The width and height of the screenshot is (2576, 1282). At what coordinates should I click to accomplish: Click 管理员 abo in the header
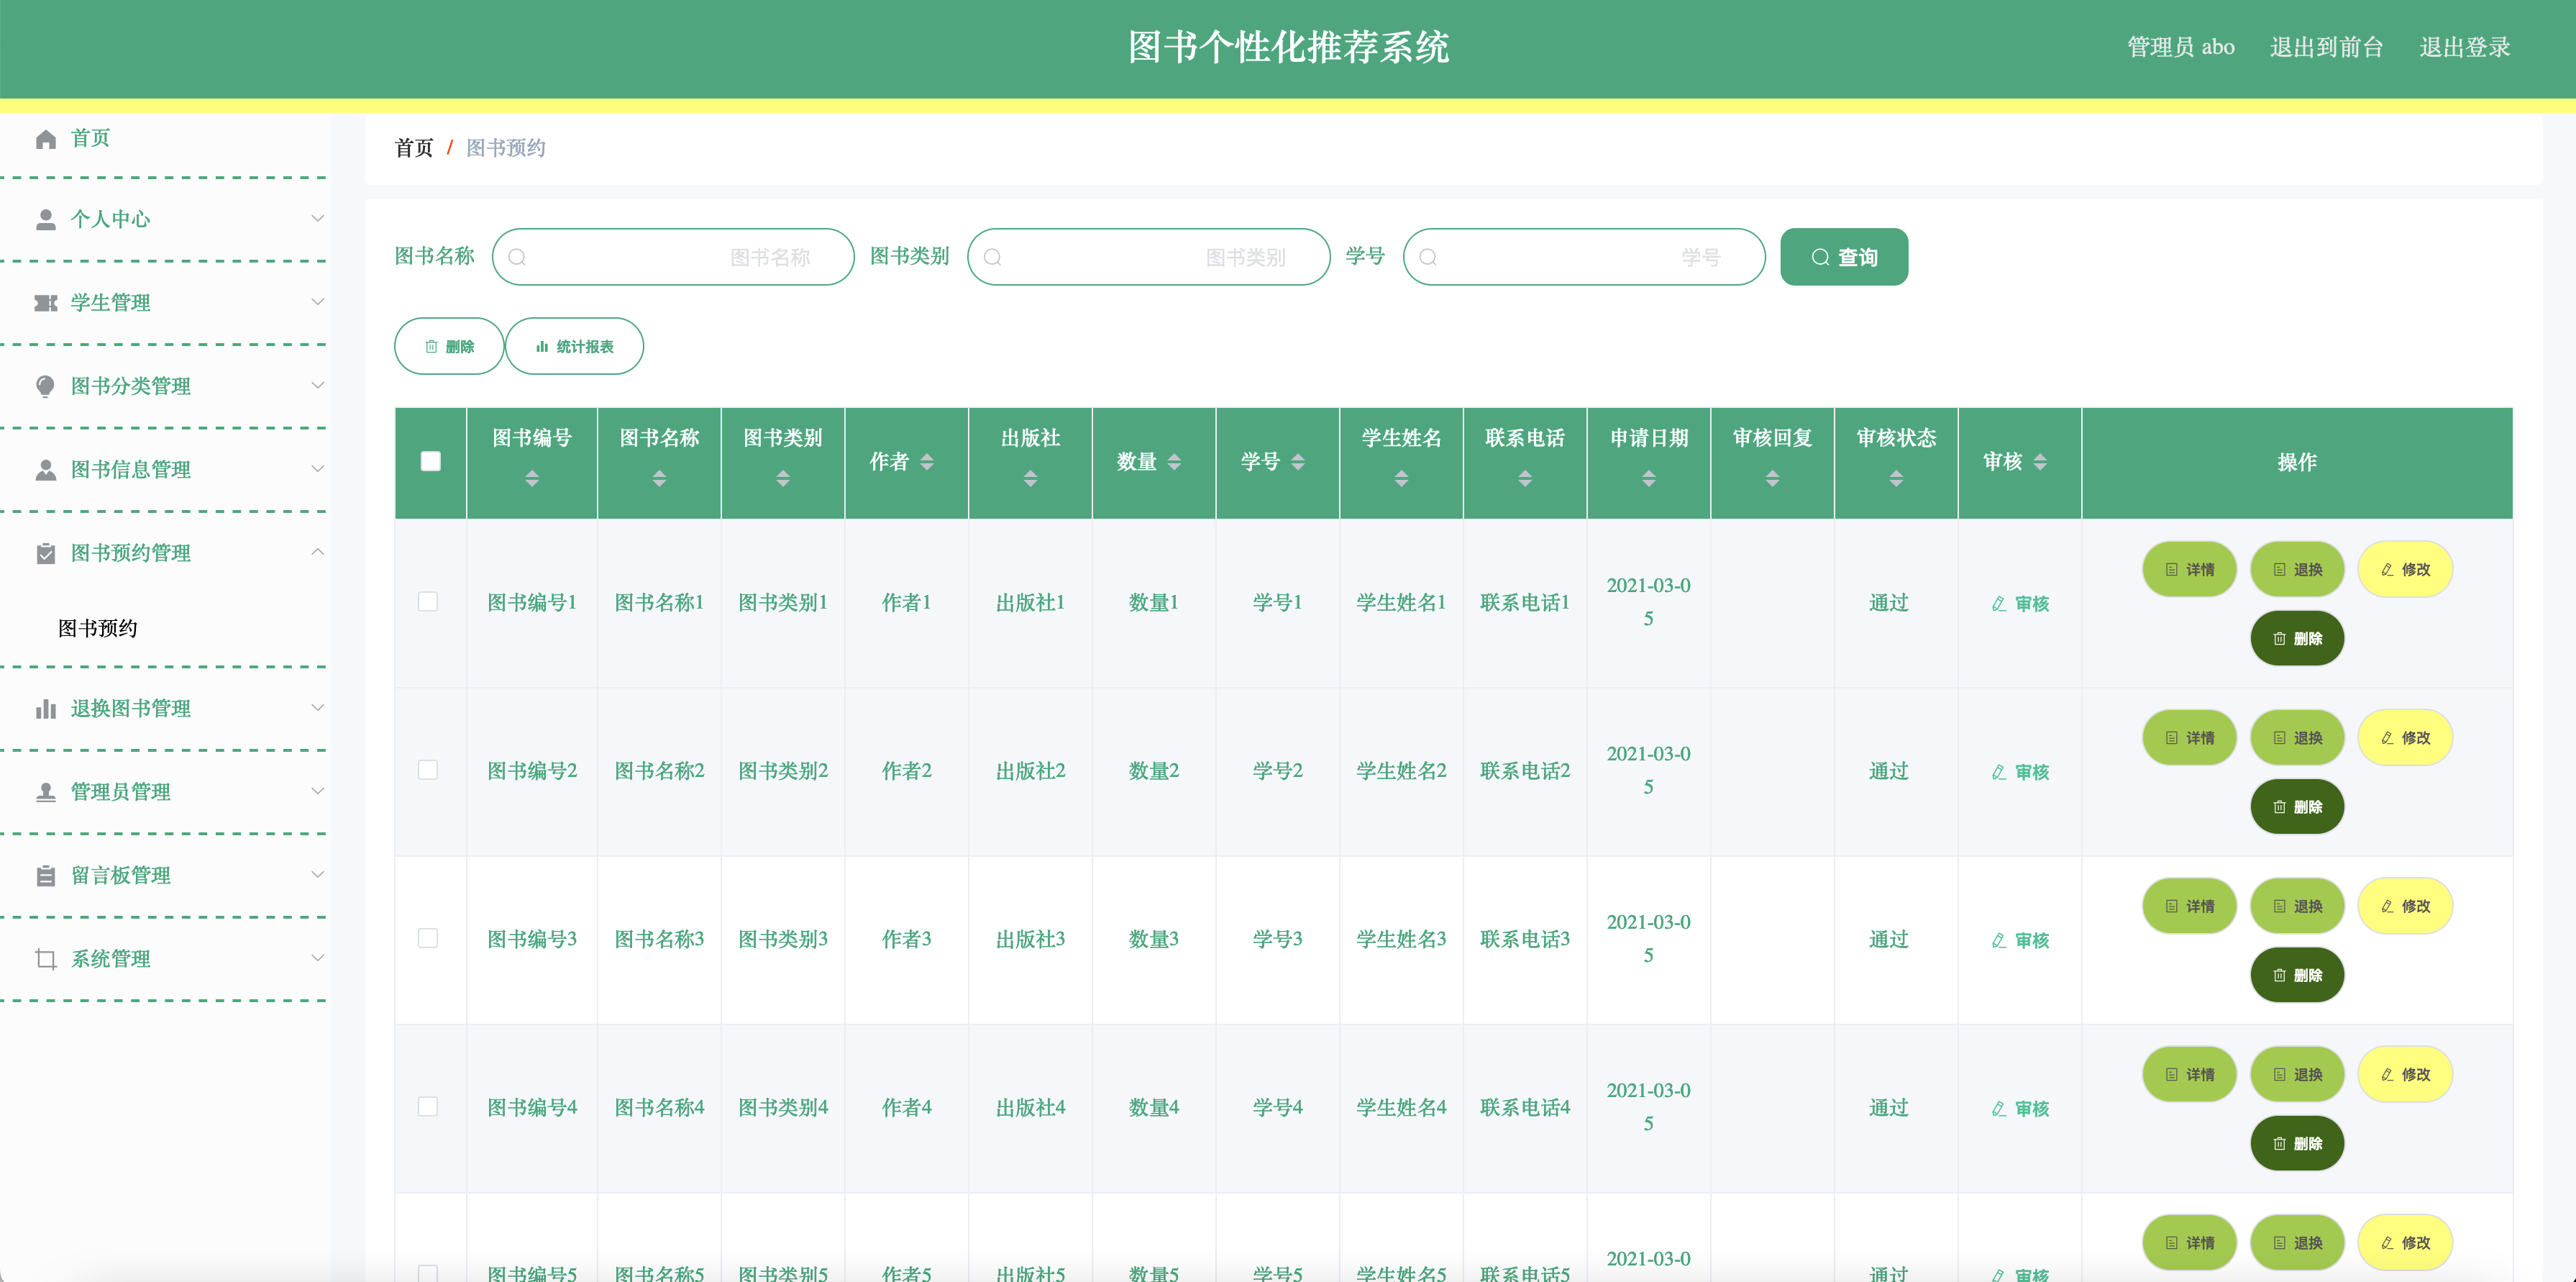tap(2181, 47)
